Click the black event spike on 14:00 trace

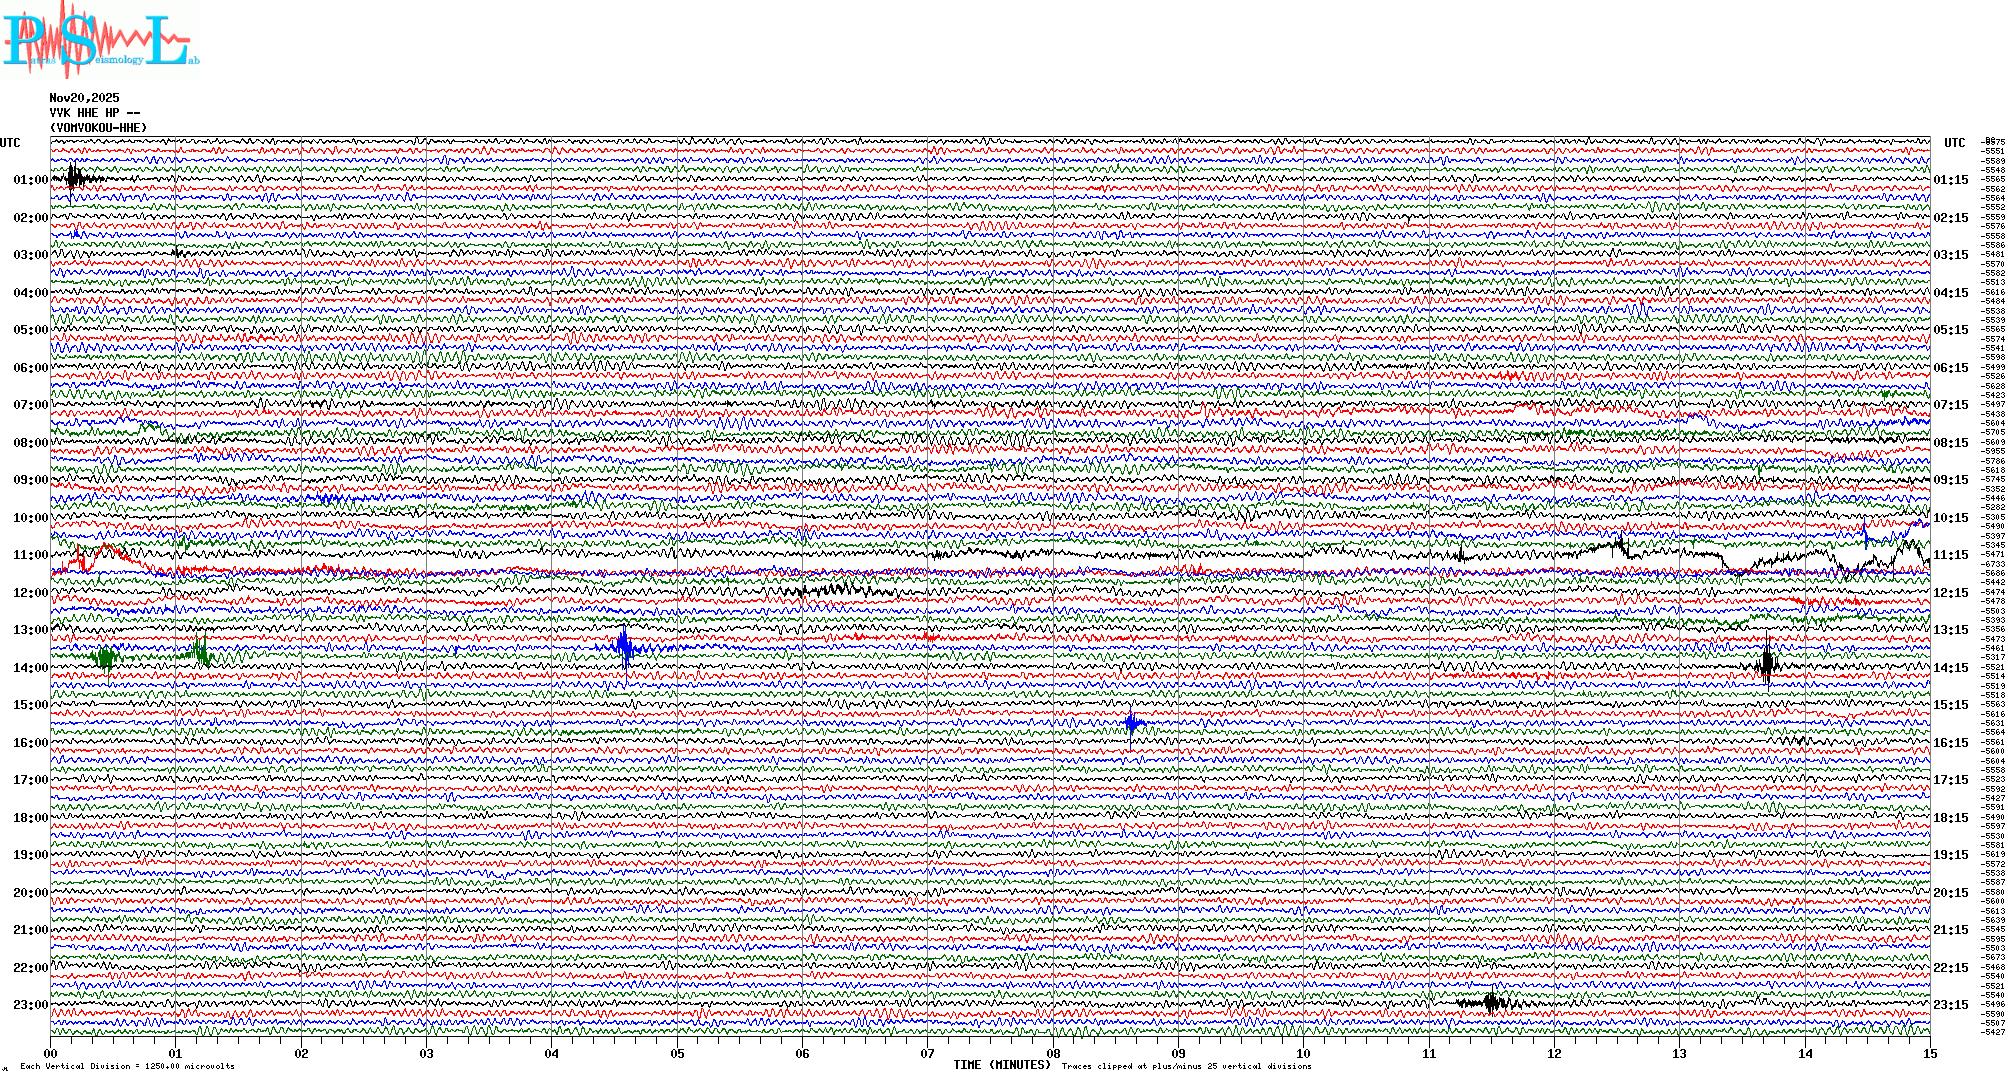(1767, 664)
